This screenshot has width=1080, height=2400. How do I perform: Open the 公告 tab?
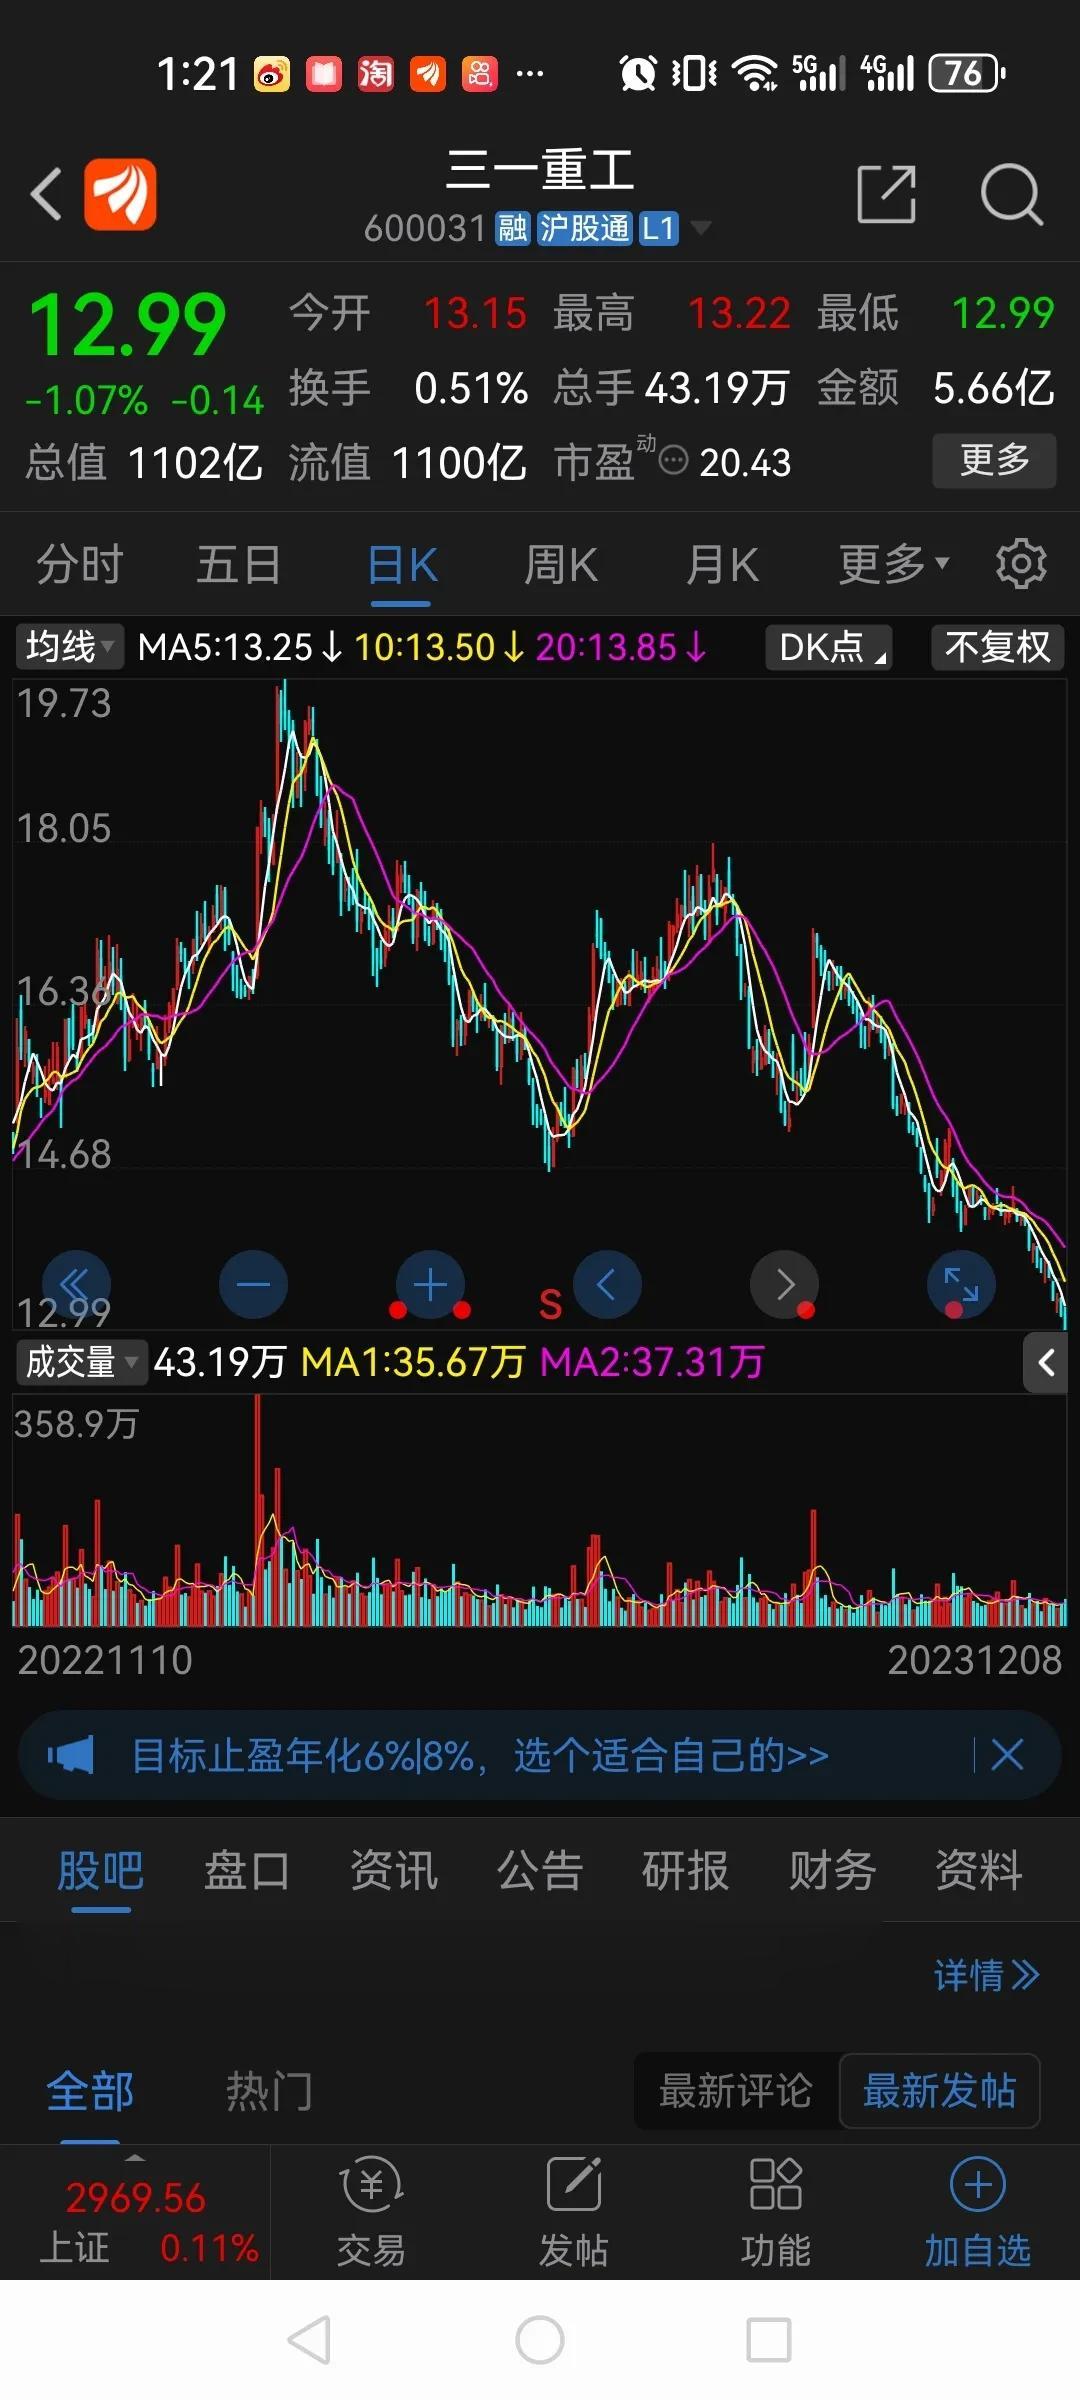pos(540,1870)
